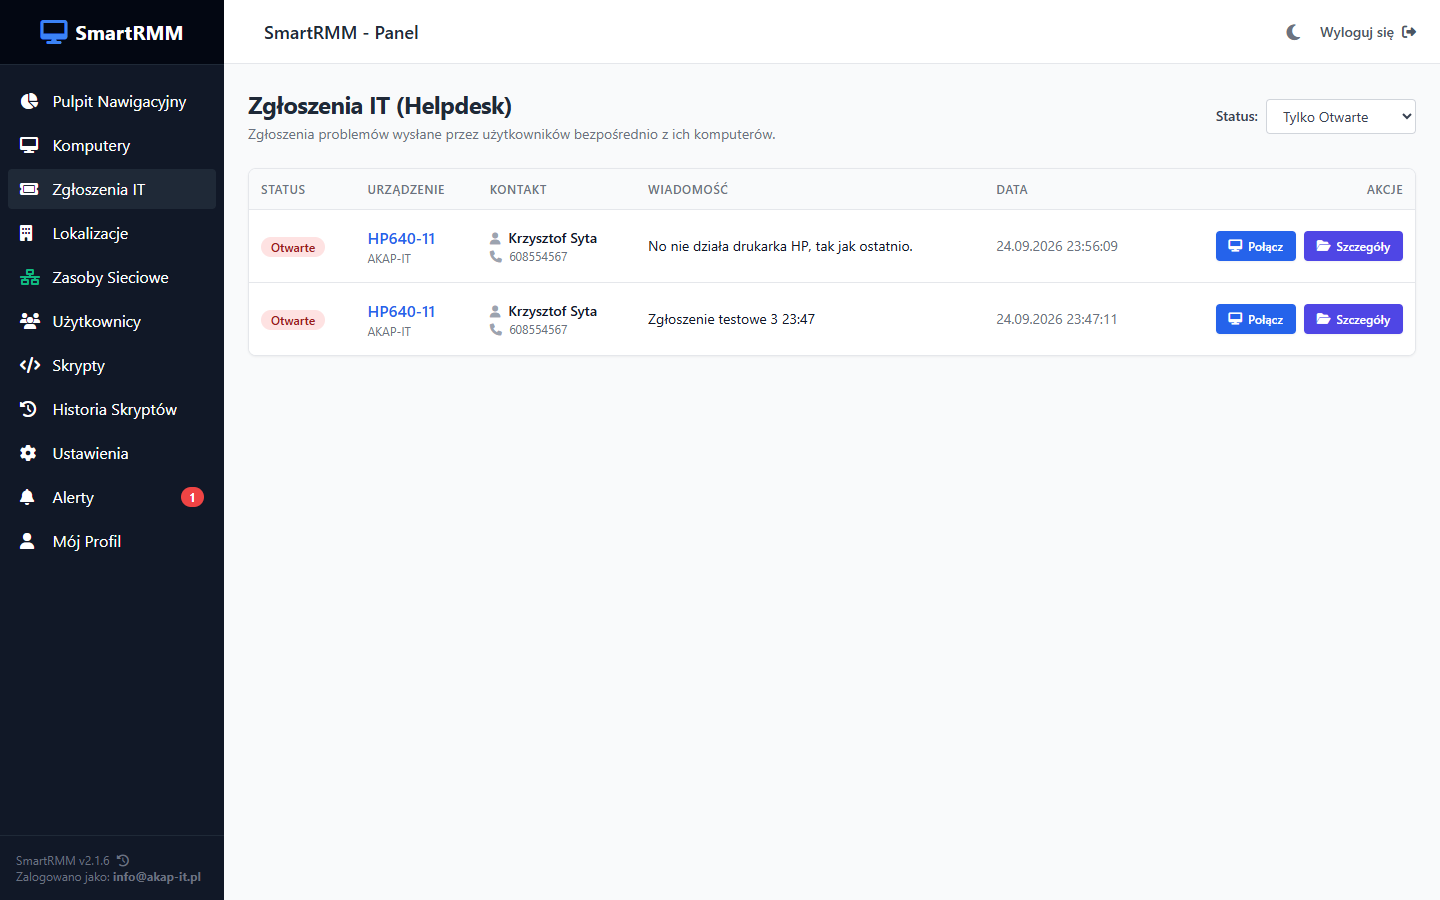
Task: Open Szczegóły for the Zgłoszenie testowe ticket
Action: (x=1353, y=319)
